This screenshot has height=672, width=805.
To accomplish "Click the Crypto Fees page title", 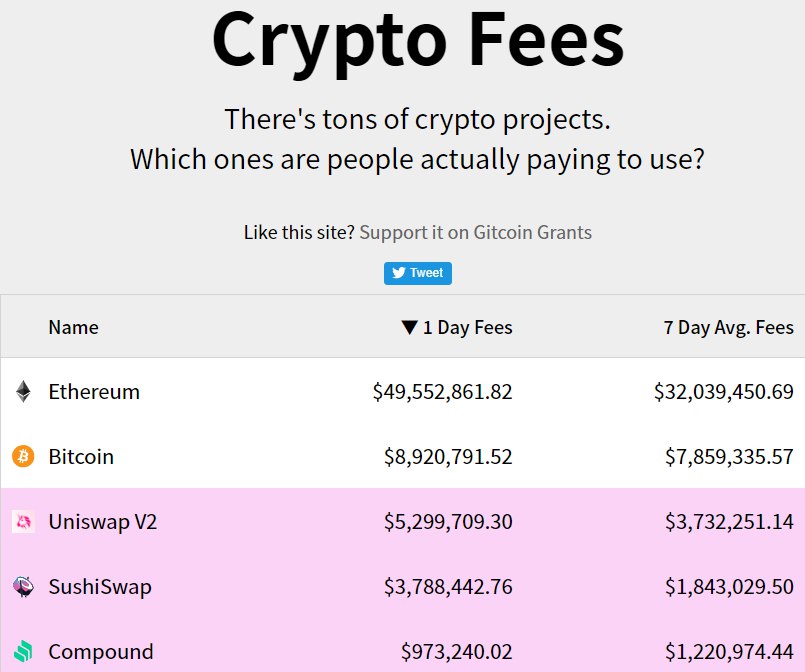I will (x=418, y=41).
